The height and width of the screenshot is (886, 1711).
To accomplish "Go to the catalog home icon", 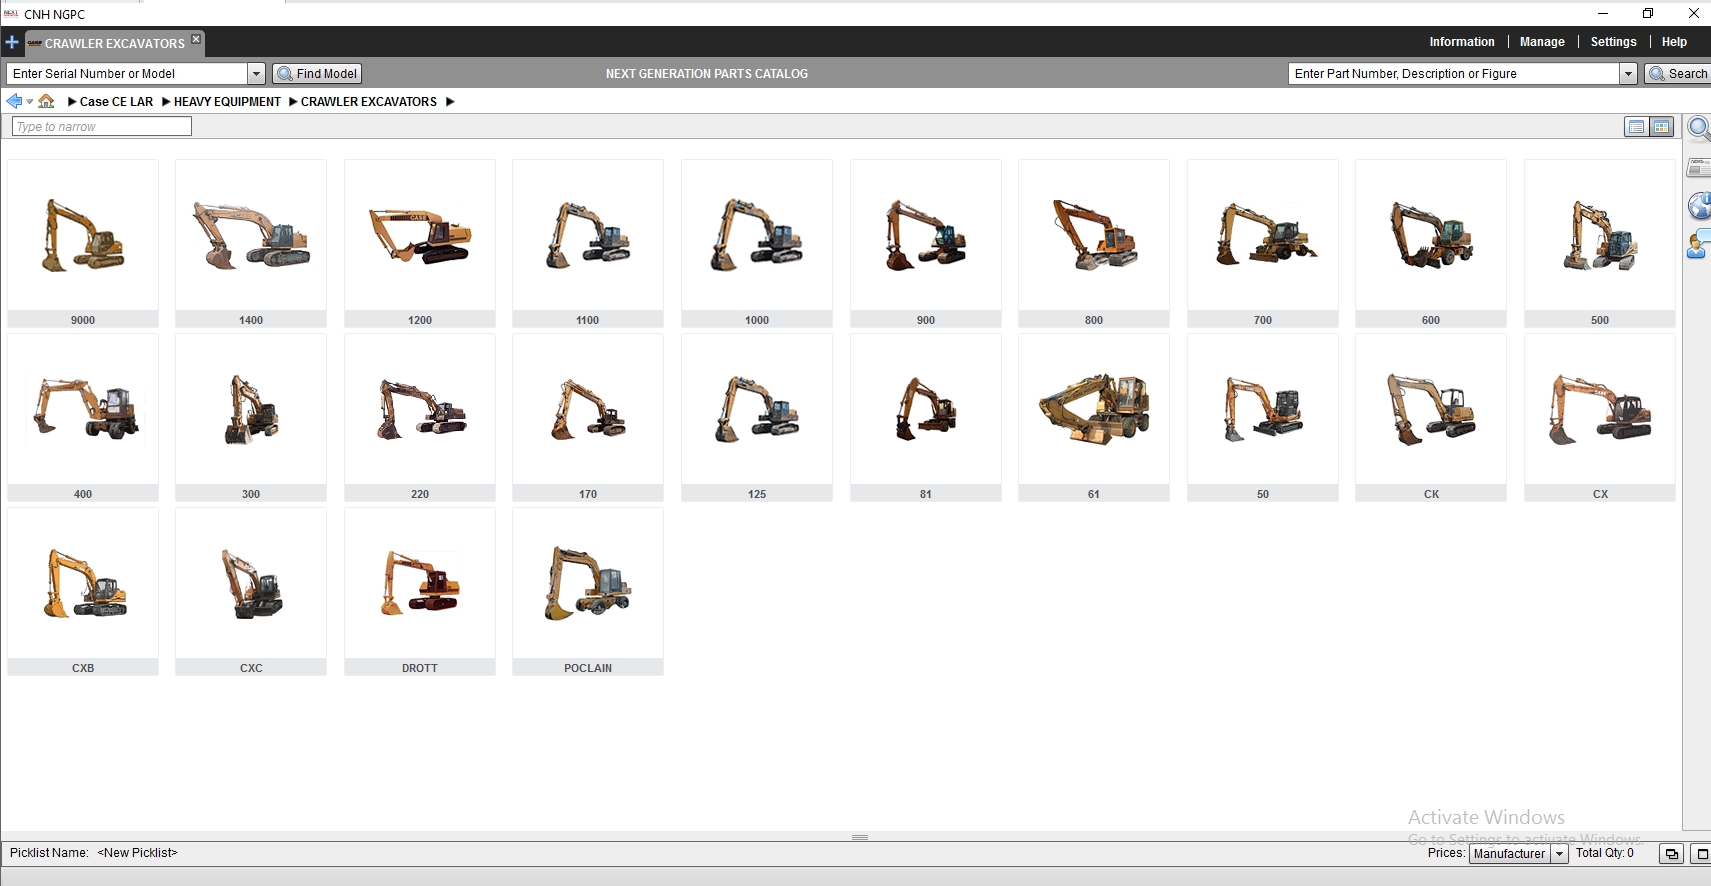I will tap(46, 101).
